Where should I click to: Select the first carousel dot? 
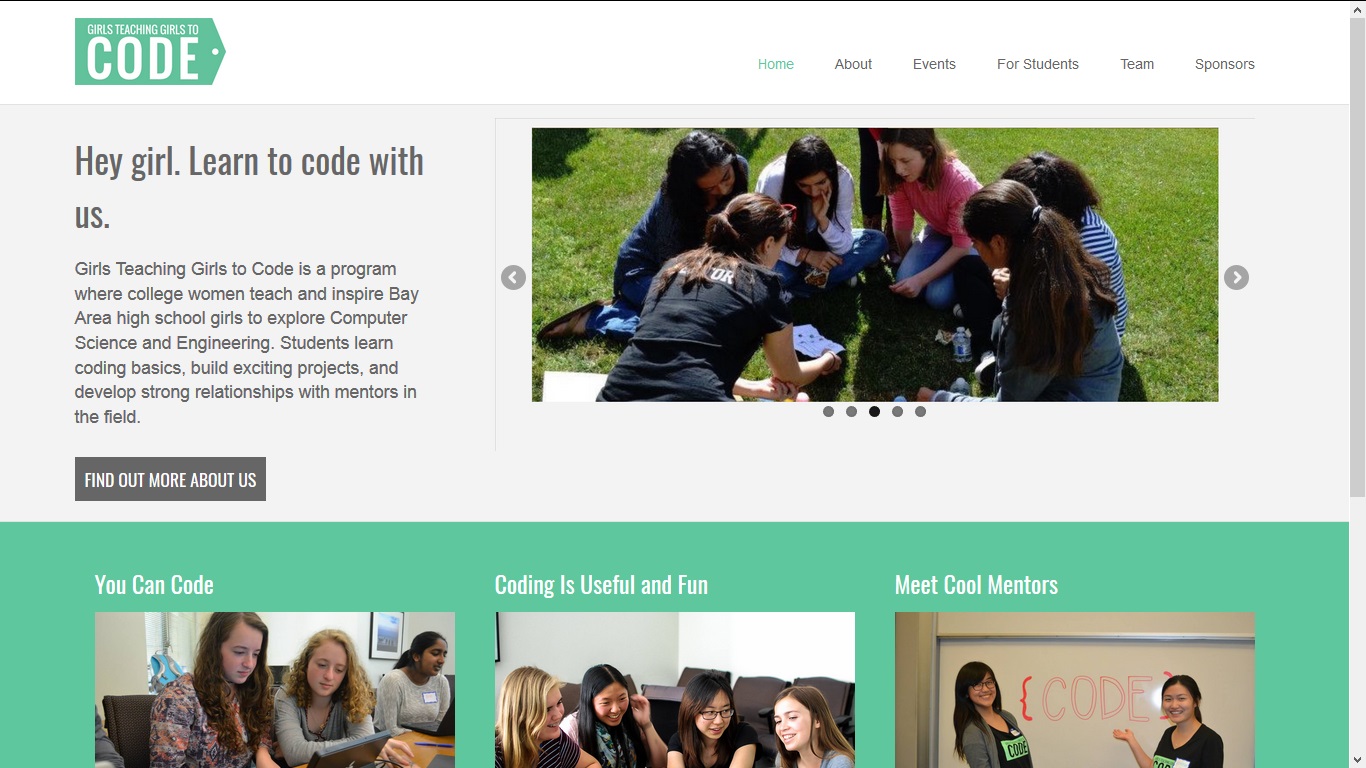(x=828, y=412)
